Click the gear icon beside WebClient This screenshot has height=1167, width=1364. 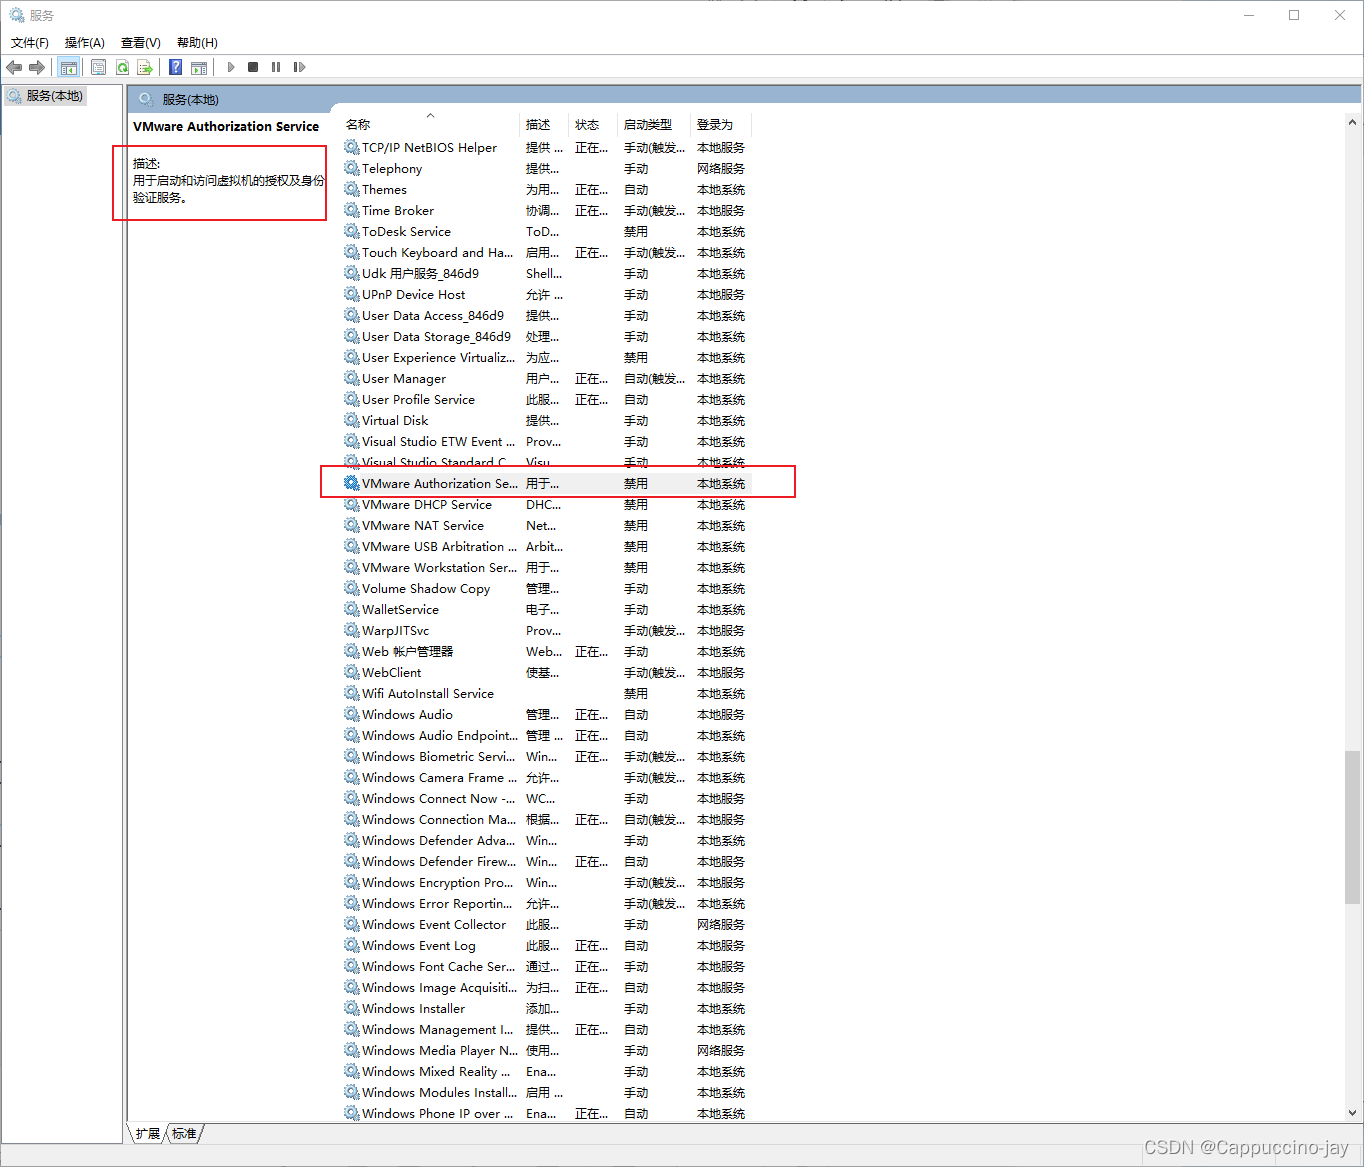[x=352, y=672]
